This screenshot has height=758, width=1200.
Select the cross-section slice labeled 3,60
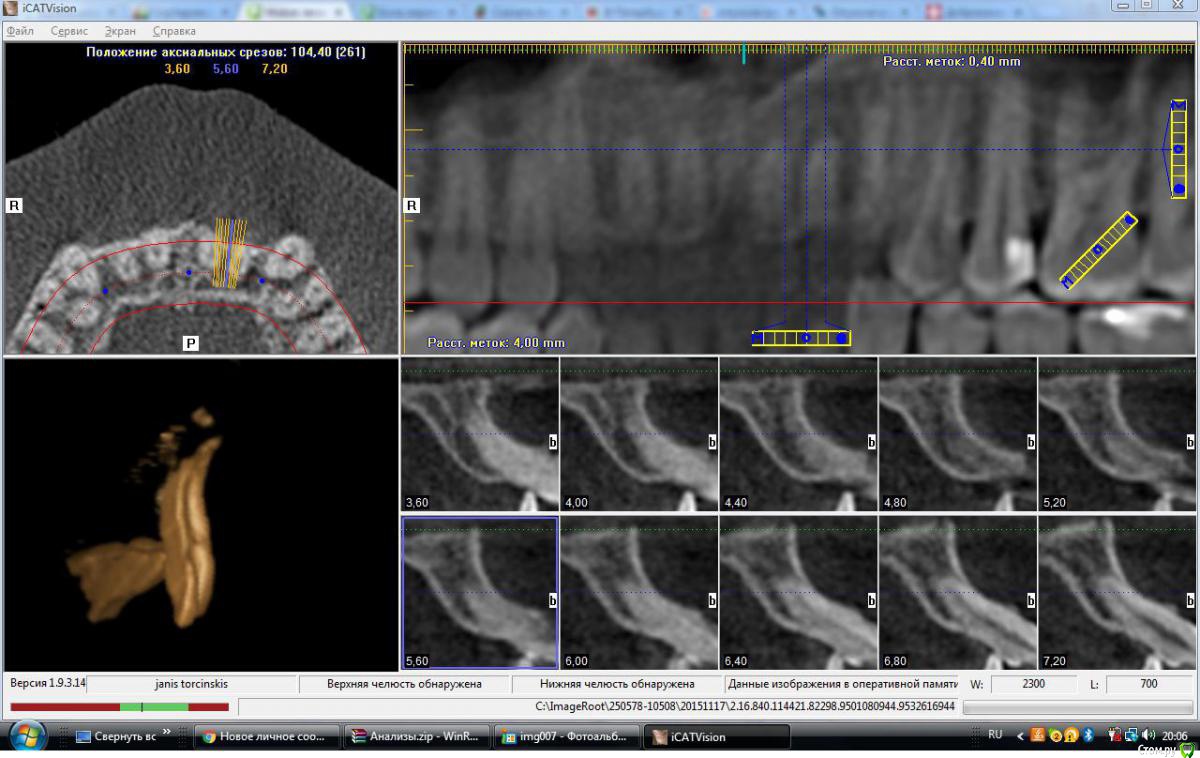coord(480,433)
